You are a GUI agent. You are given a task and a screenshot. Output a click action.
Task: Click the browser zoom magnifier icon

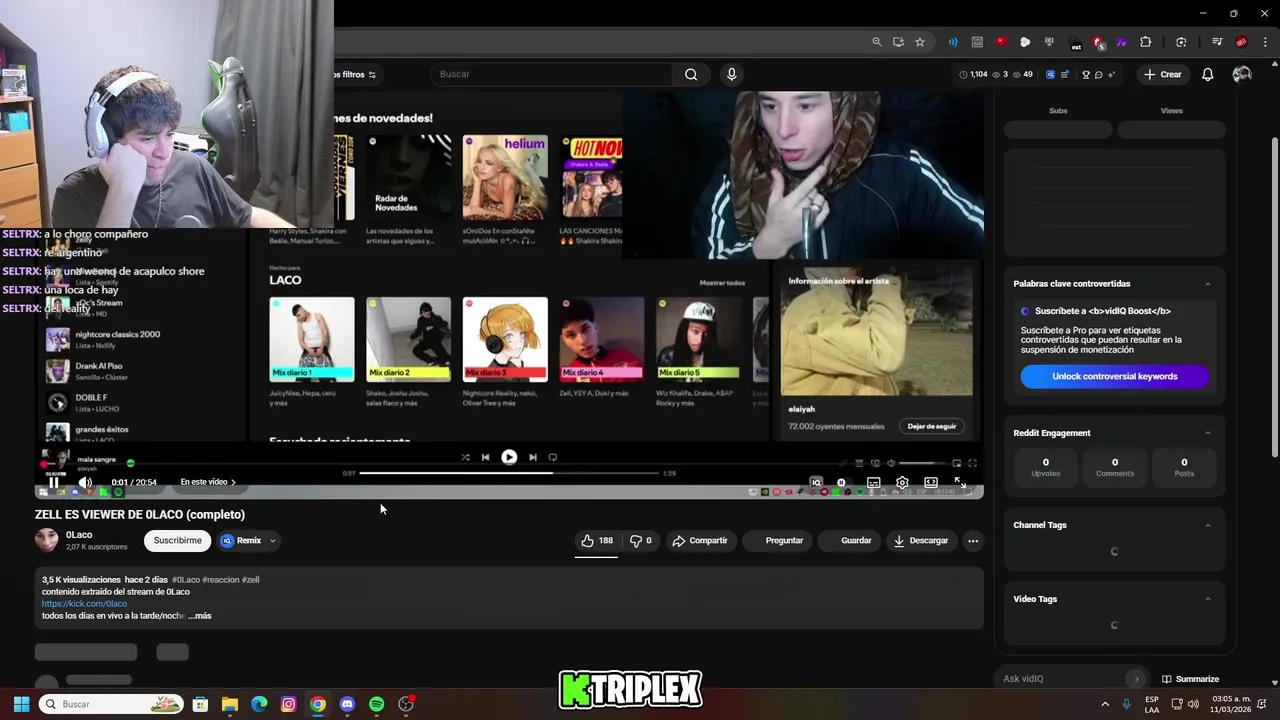[x=876, y=42]
